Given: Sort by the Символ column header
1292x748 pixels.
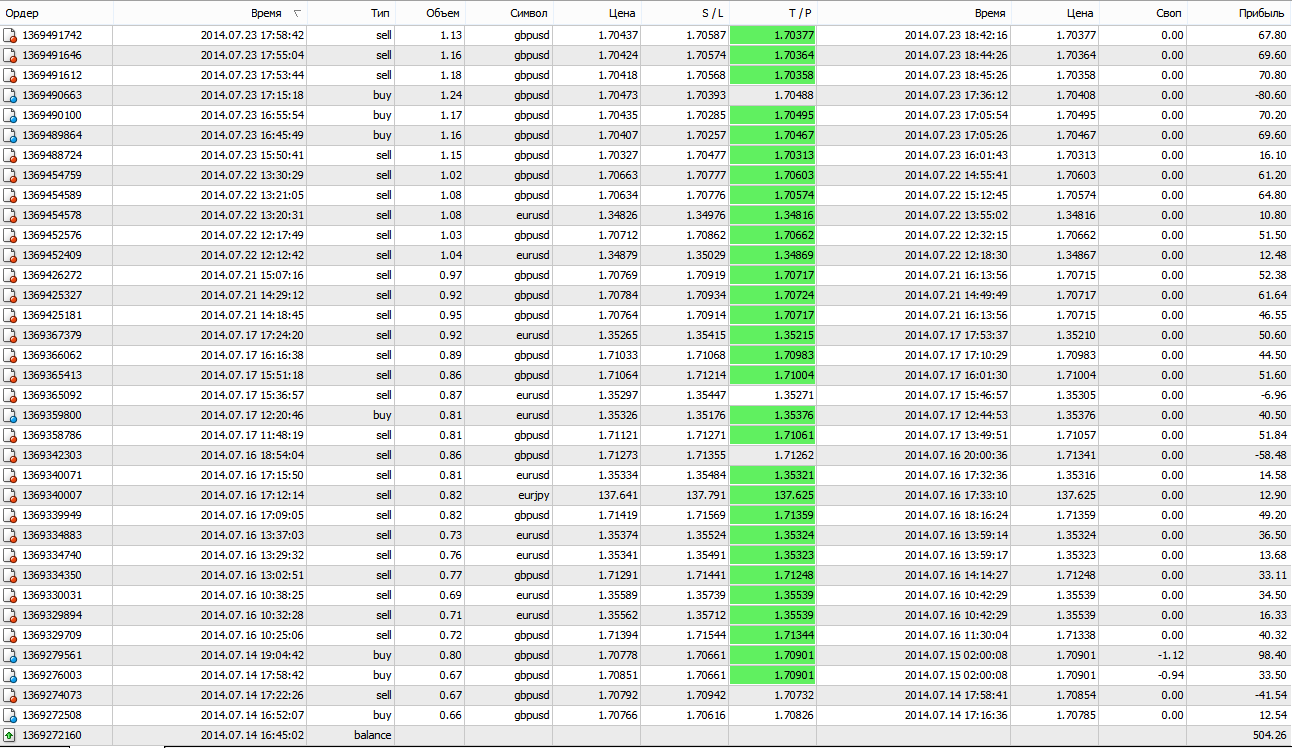Looking at the screenshot, I should [x=508, y=14].
